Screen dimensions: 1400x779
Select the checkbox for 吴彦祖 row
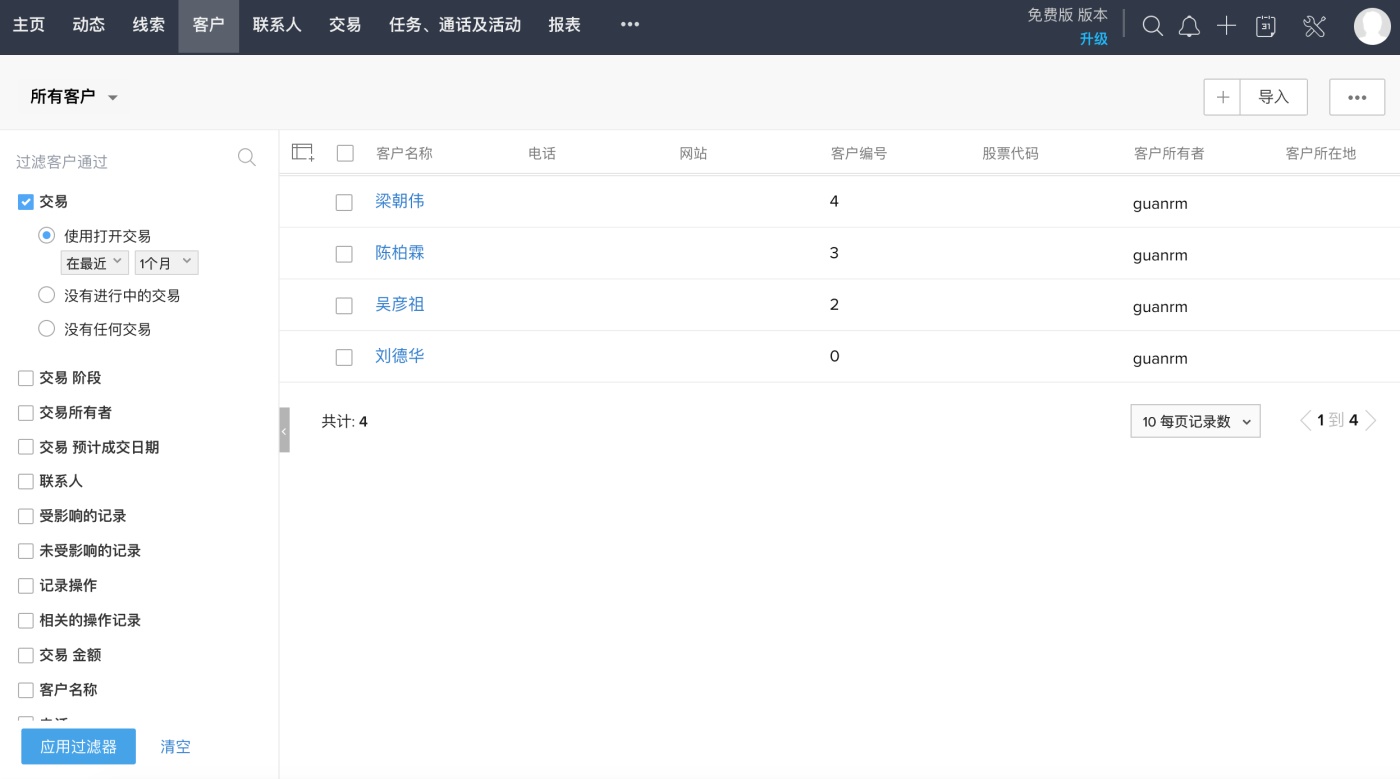point(344,306)
